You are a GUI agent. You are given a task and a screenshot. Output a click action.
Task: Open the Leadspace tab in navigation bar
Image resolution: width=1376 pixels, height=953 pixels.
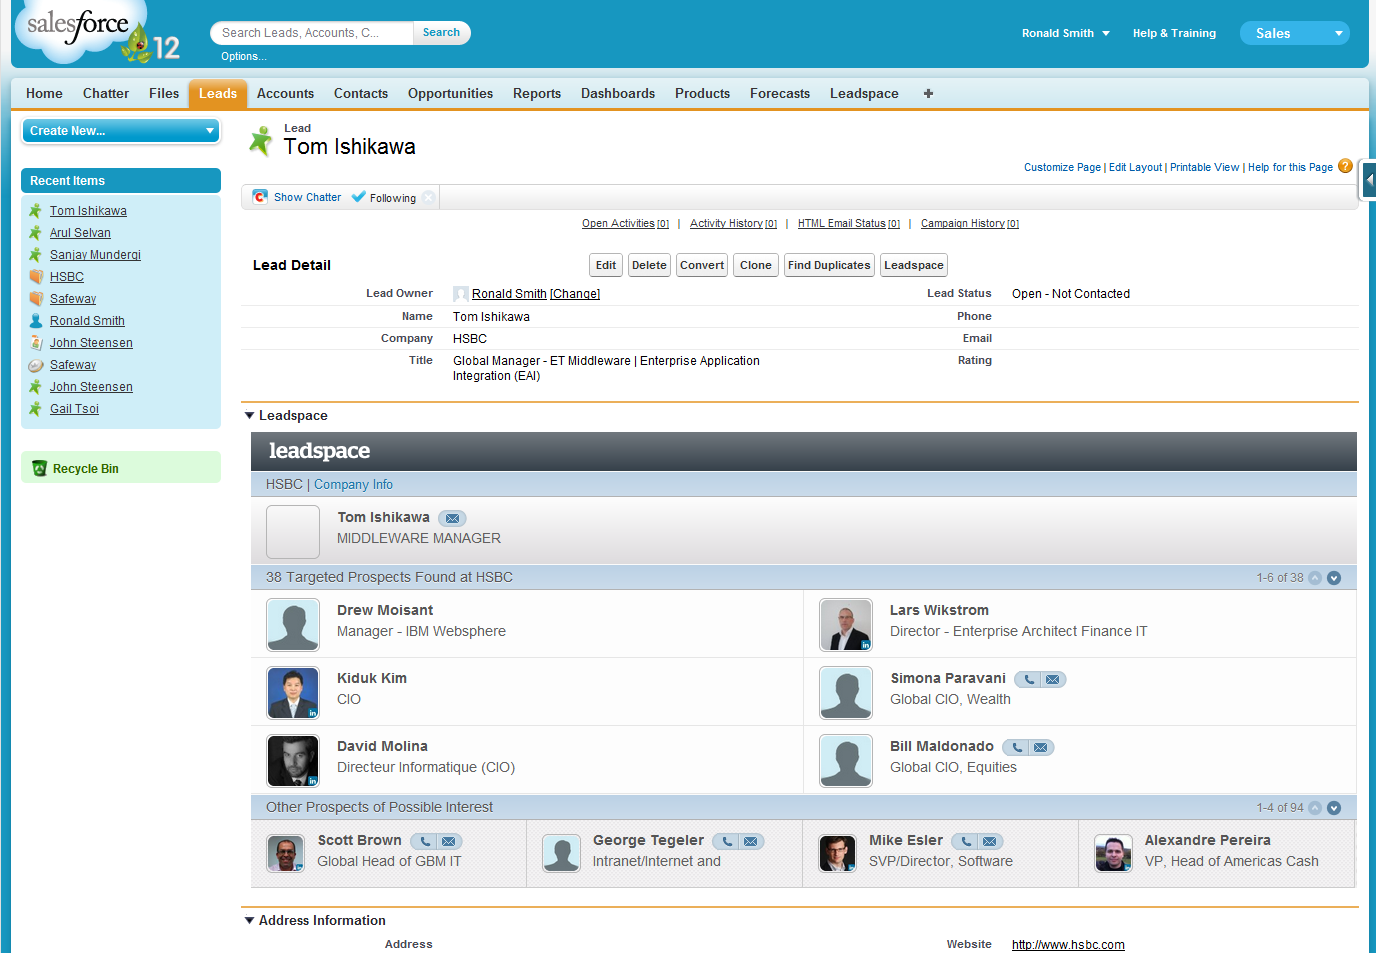click(x=864, y=93)
